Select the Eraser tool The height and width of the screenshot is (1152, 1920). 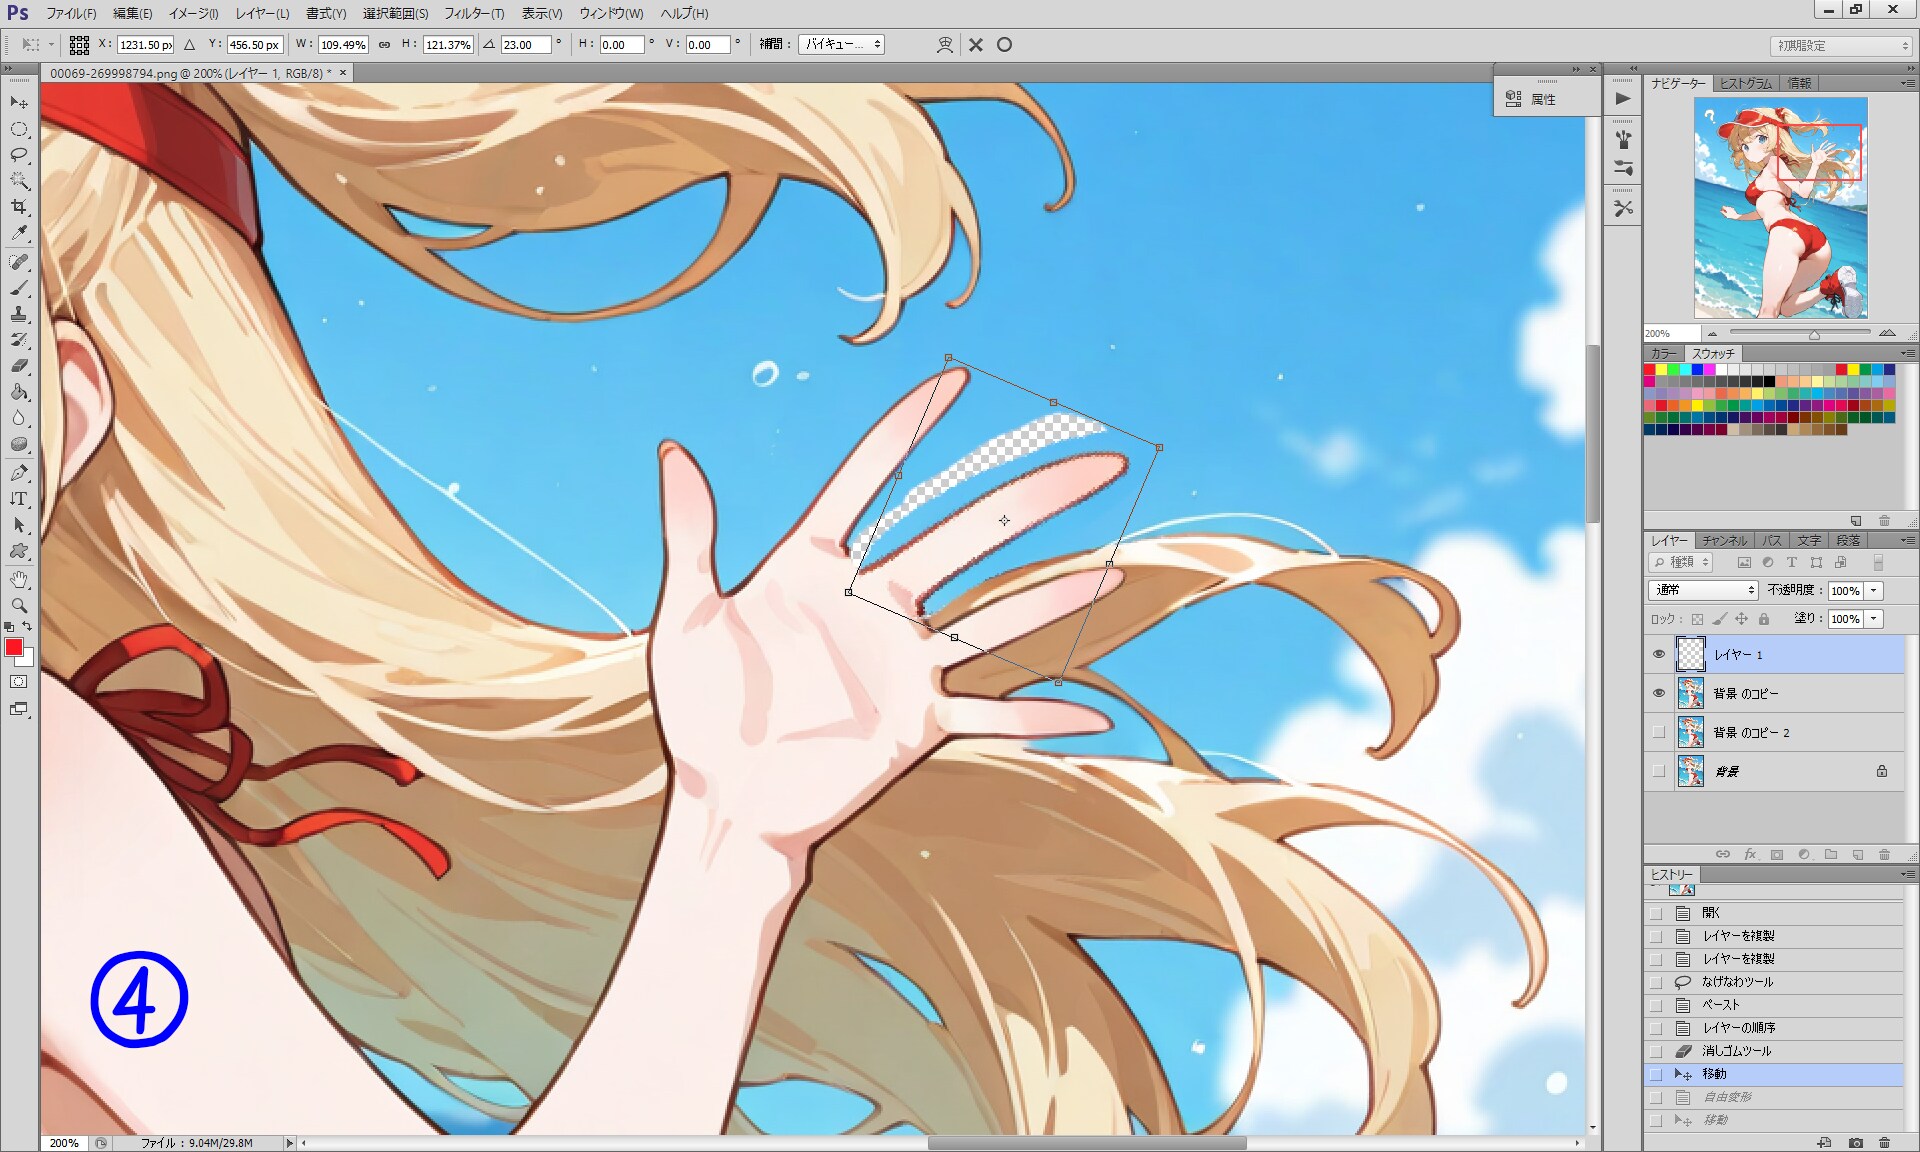click(19, 366)
